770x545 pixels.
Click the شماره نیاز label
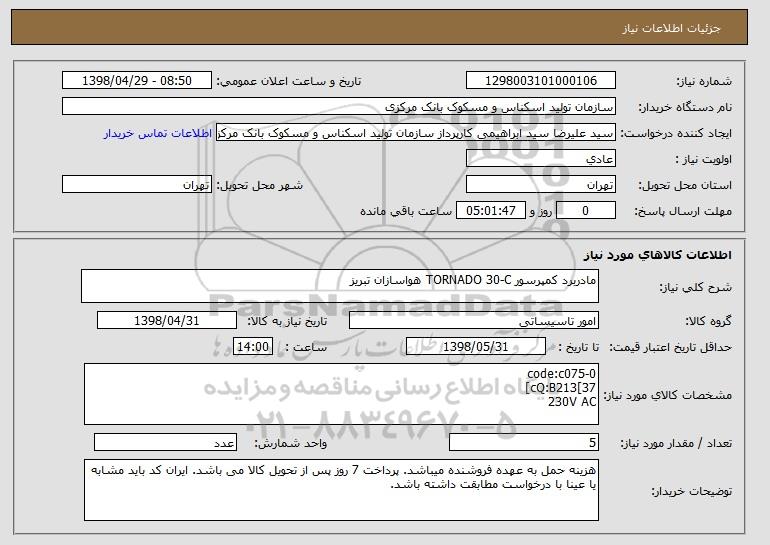704,82
